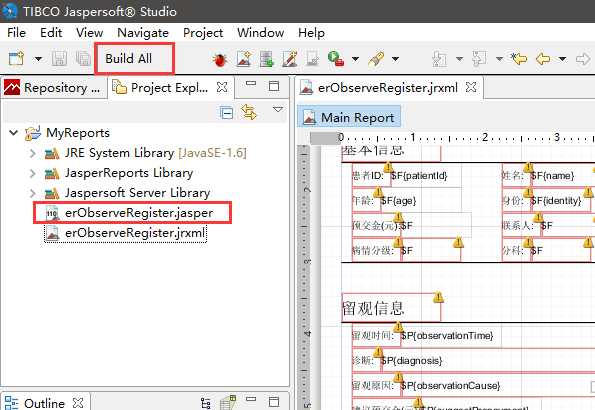Click the last edit location icon

[x=519, y=59]
